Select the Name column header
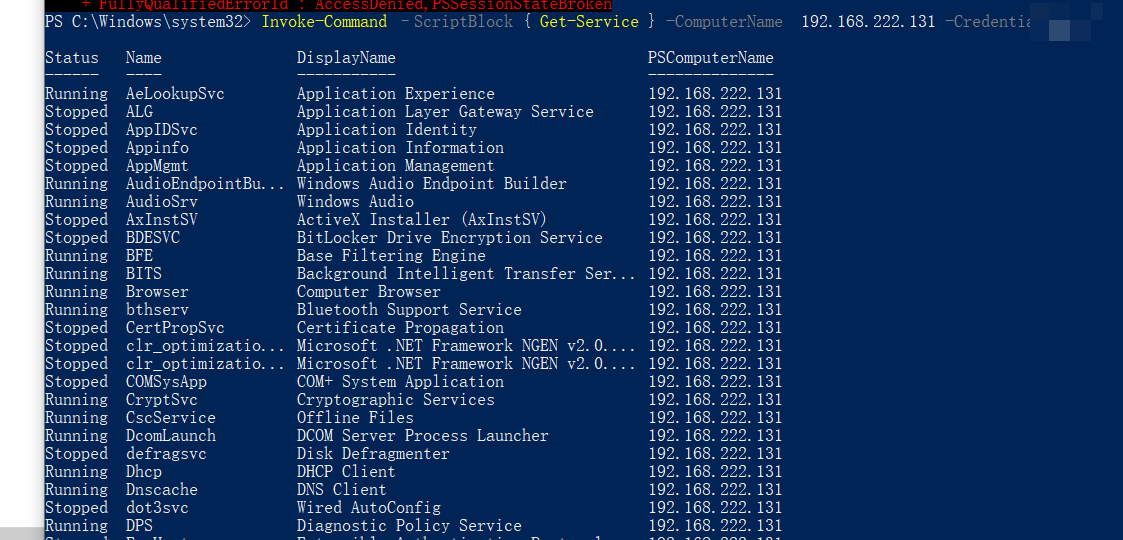The image size is (1123, 540). pos(144,58)
